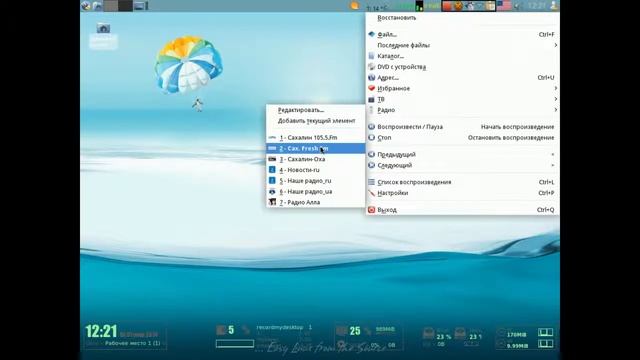
Task: Click the sun weather icon in panel
Action: coord(355,6)
